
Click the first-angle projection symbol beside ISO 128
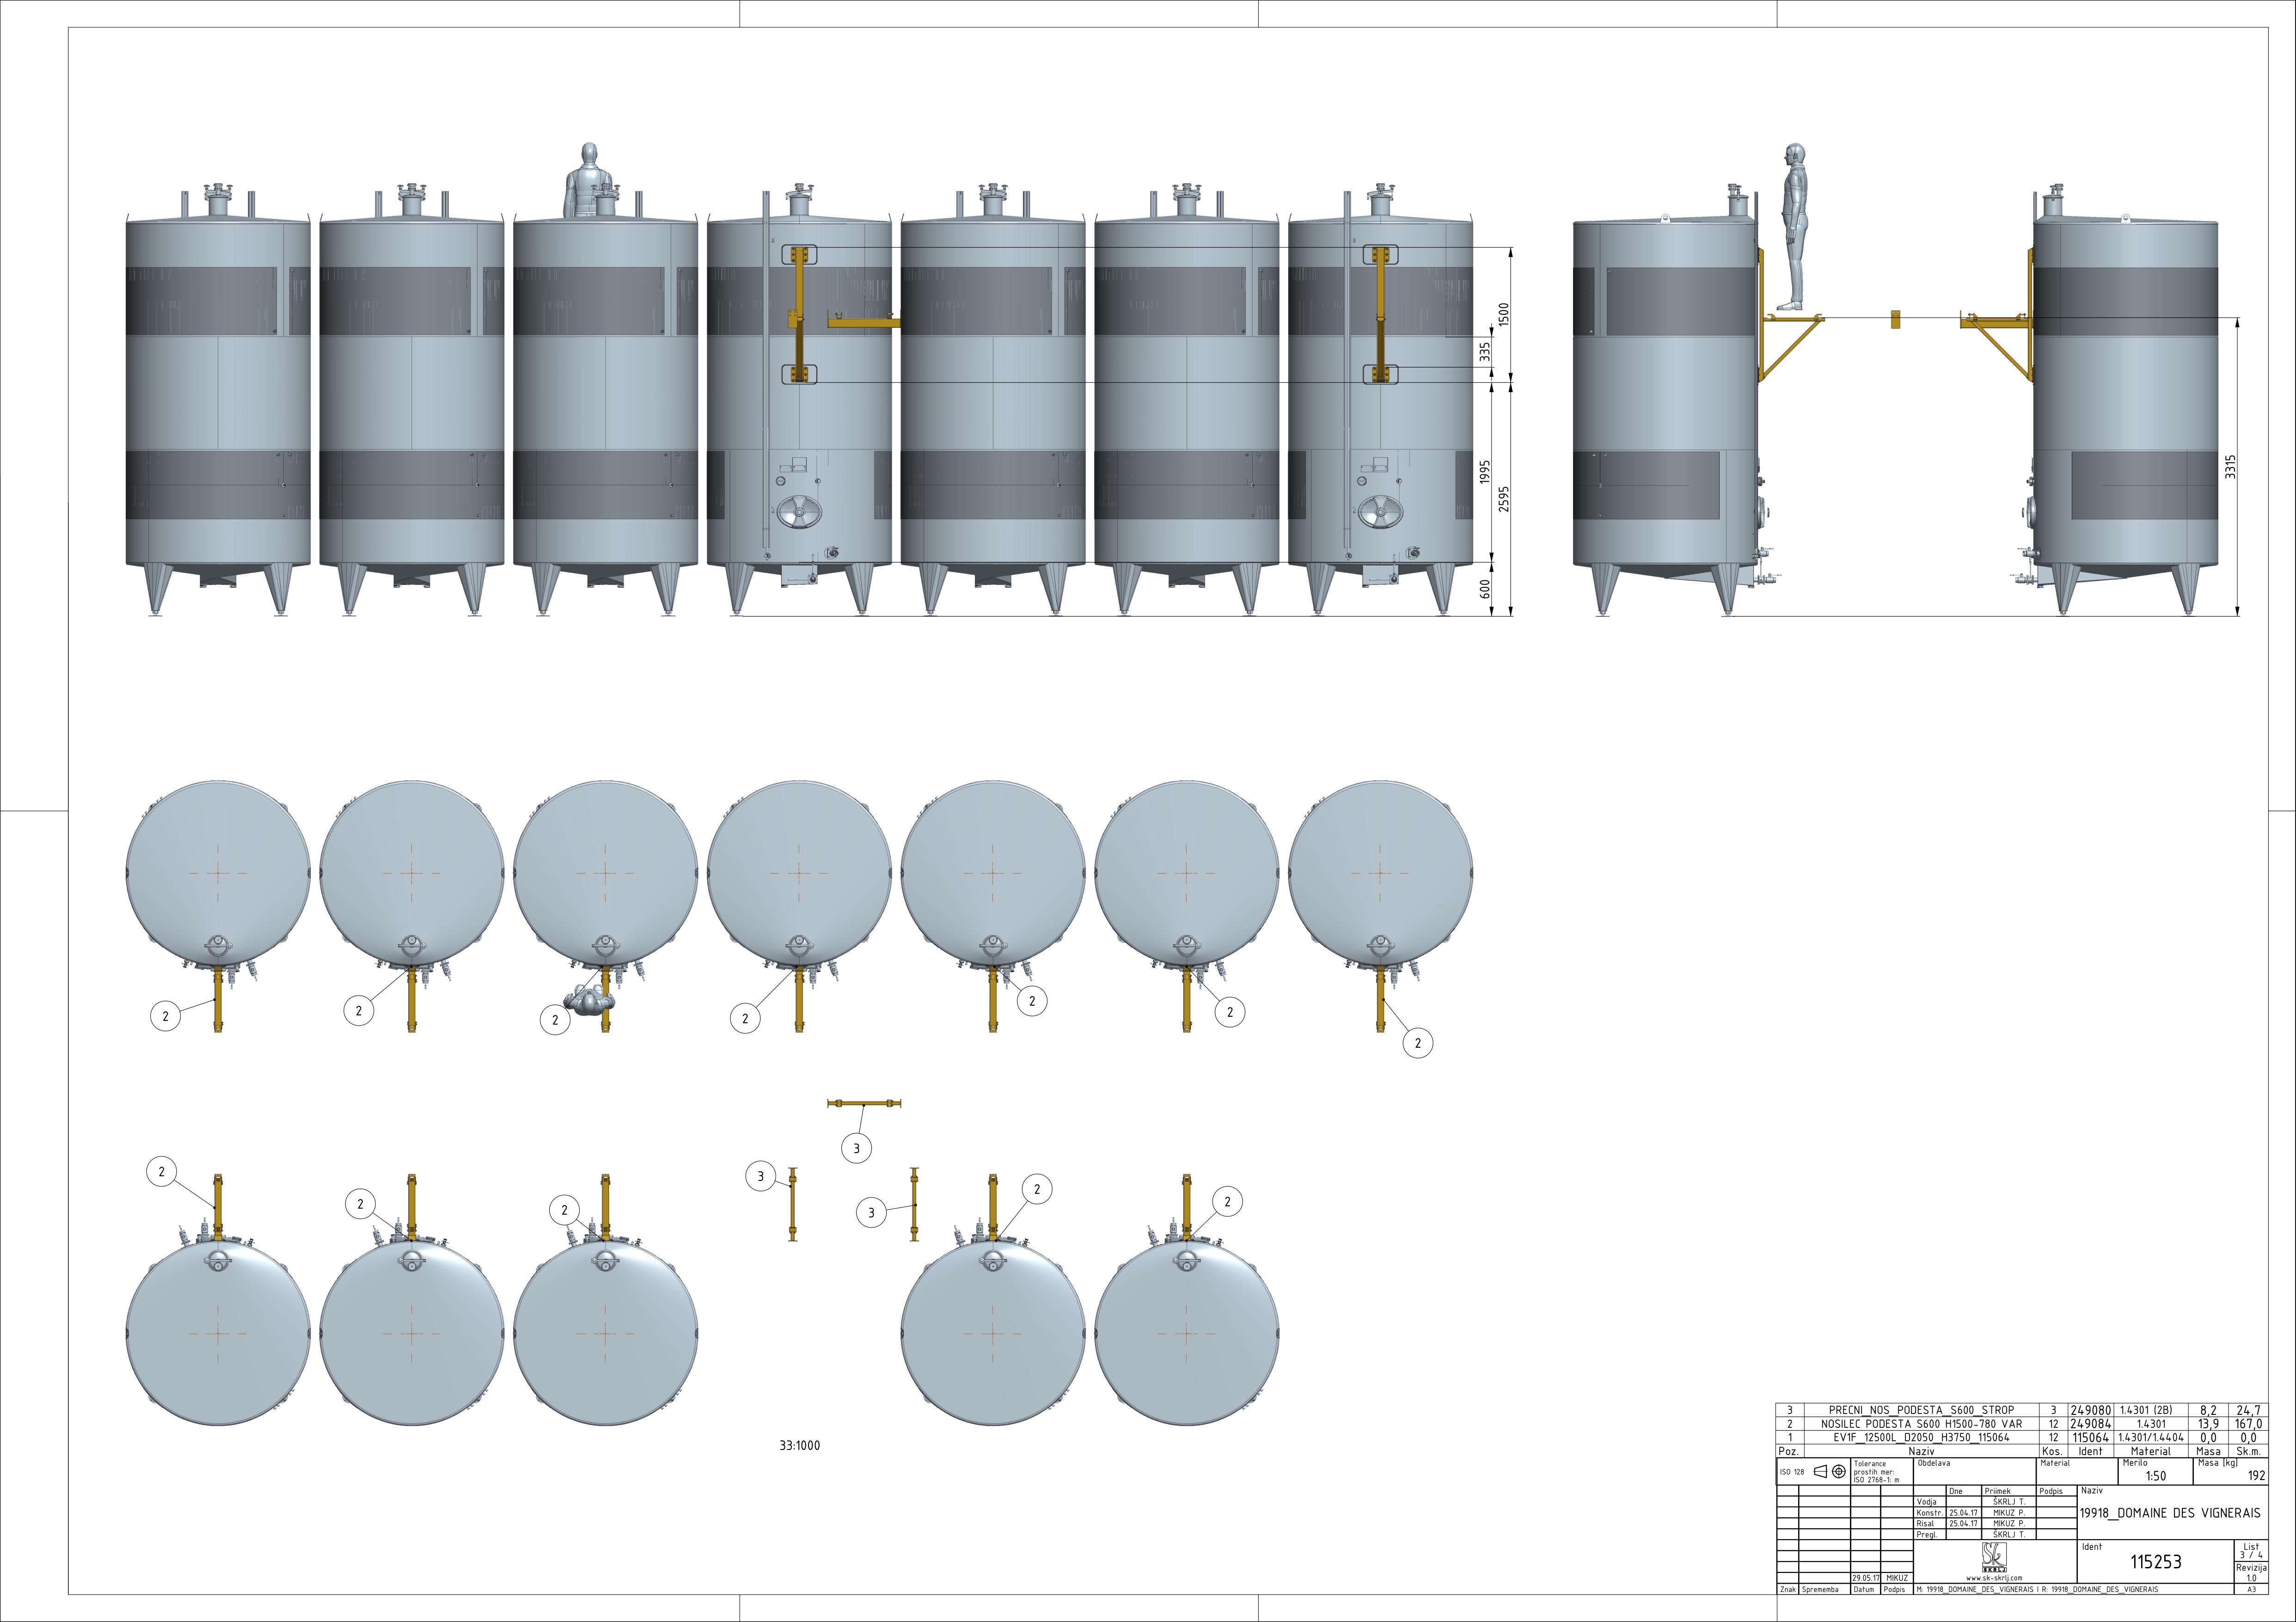[x=1830, y=1472]
